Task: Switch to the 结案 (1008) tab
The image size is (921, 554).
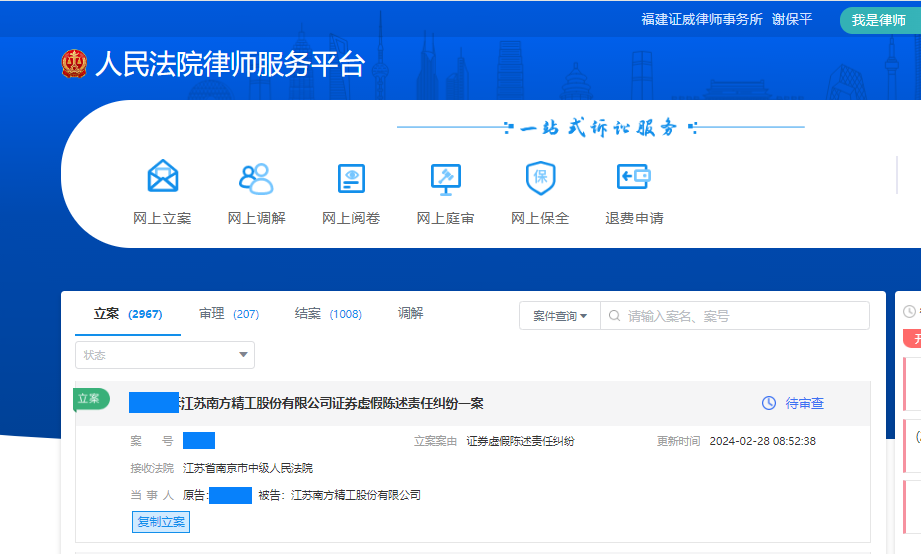Action: [328, 314]
